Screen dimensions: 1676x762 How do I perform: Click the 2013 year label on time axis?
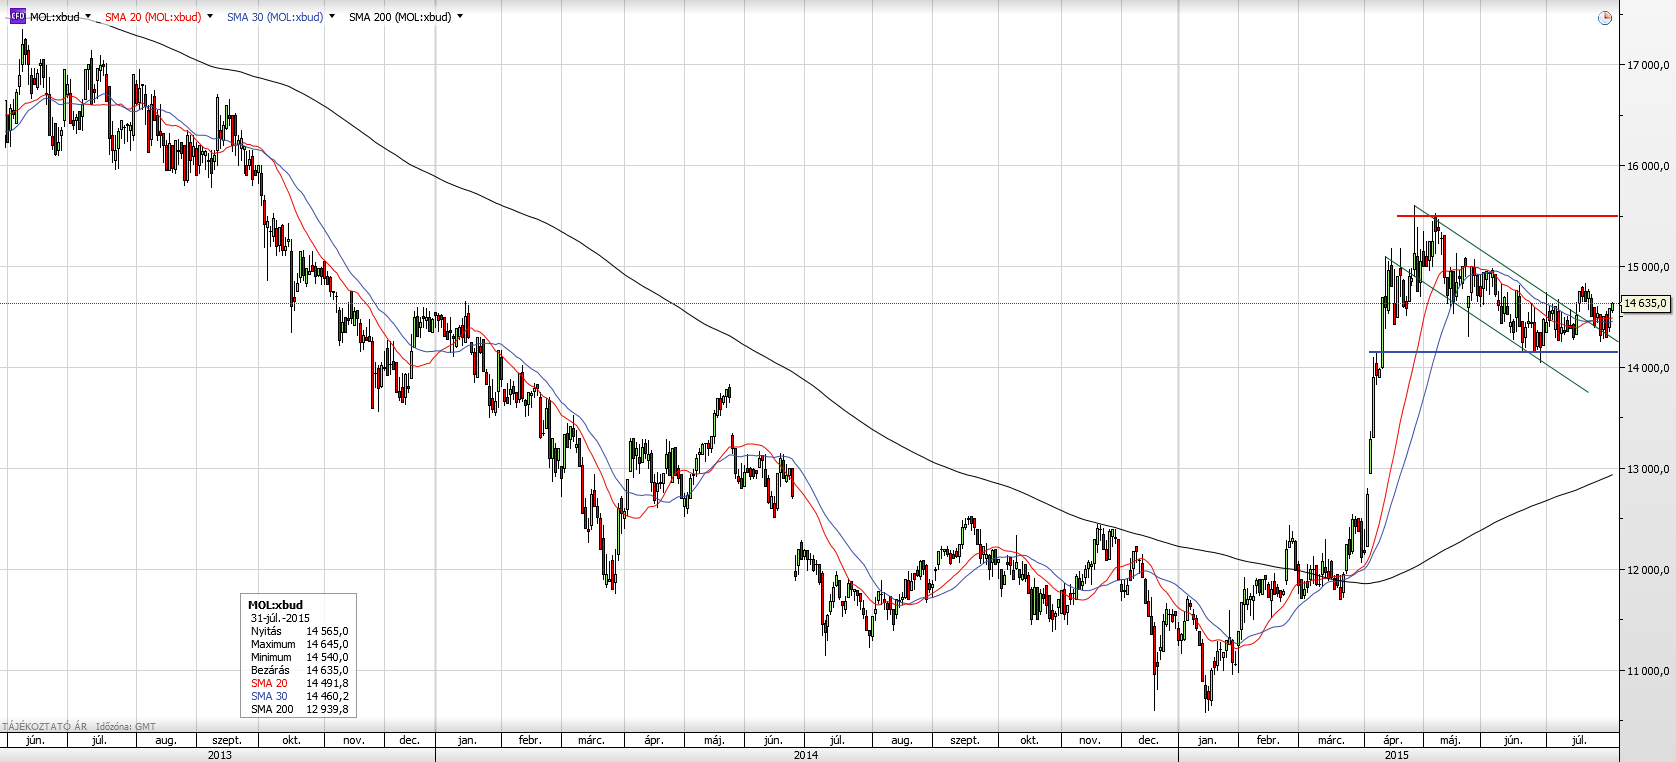click(x=220, y=755)
